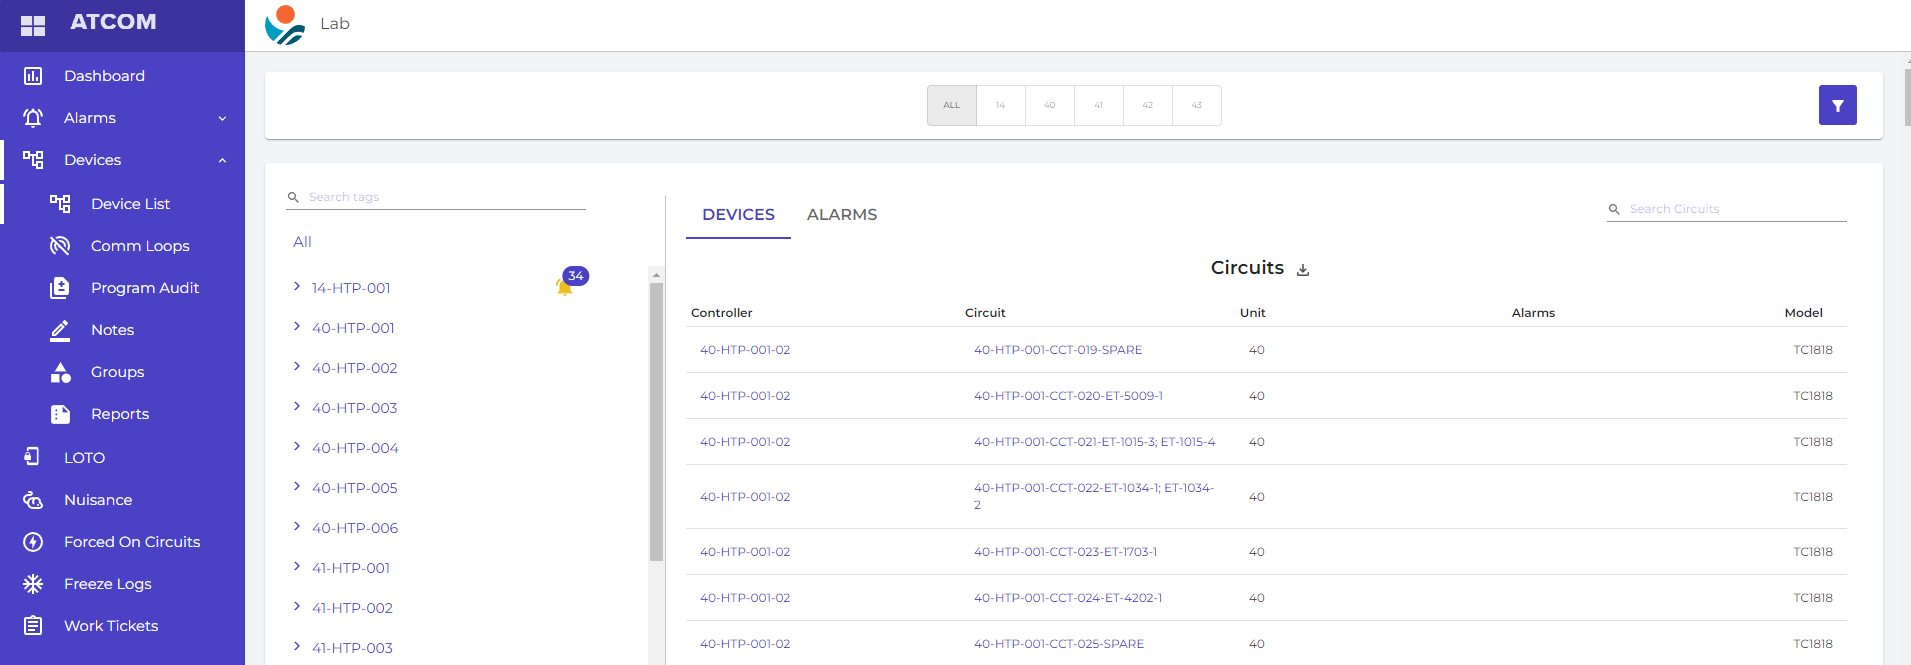
Task: Click the All tags link
Action: pyautogui.click(x=302, y=242)
